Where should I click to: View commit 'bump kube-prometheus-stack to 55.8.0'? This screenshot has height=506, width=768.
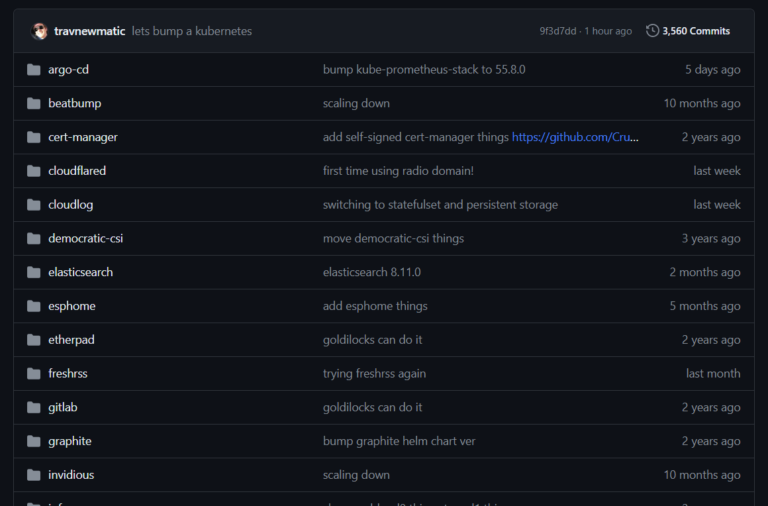coord(424,70)
